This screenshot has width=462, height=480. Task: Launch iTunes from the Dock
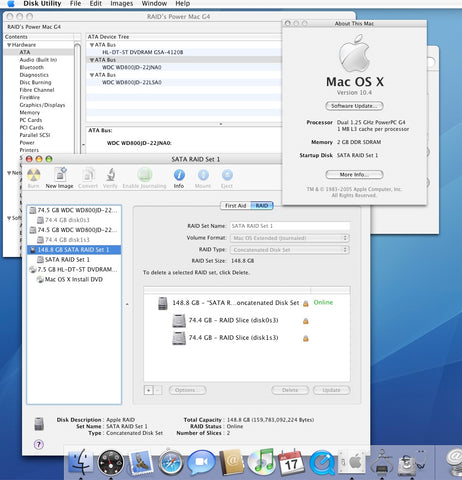click(x=262, y=462)
